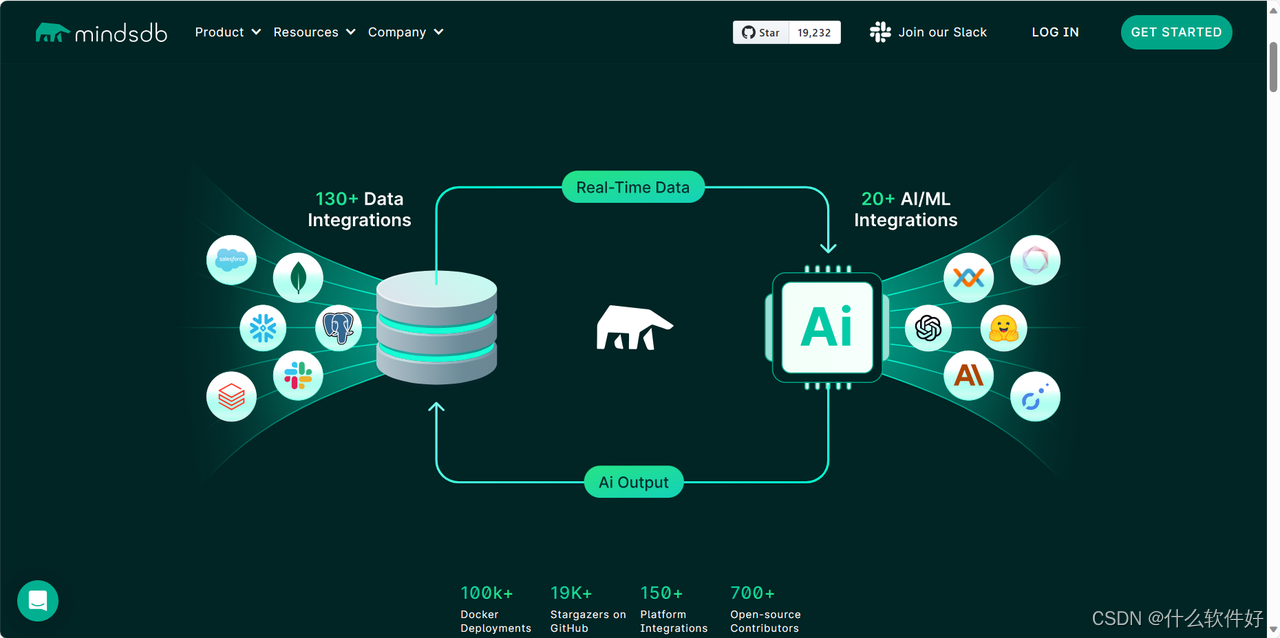Image resolution: width=1280 pixels, height=638 pixels.
Task: Select the Hugging Face emoji icon
Action: (1003, 328)
